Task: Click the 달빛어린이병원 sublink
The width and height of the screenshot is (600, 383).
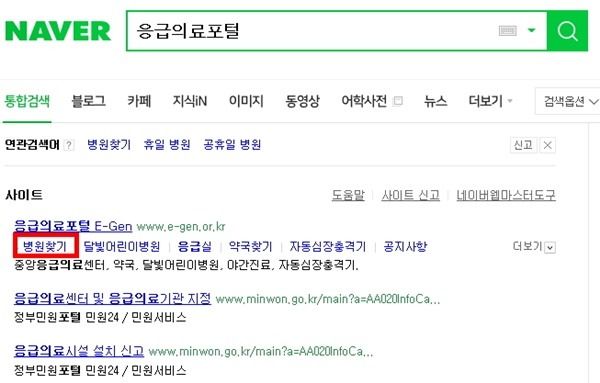Action: click(x=122, y=246)
